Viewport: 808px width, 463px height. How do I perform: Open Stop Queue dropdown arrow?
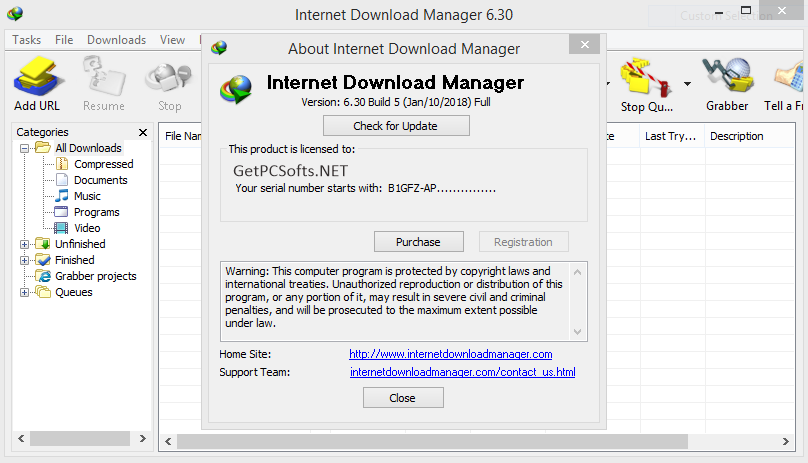(x=687, y=84)
